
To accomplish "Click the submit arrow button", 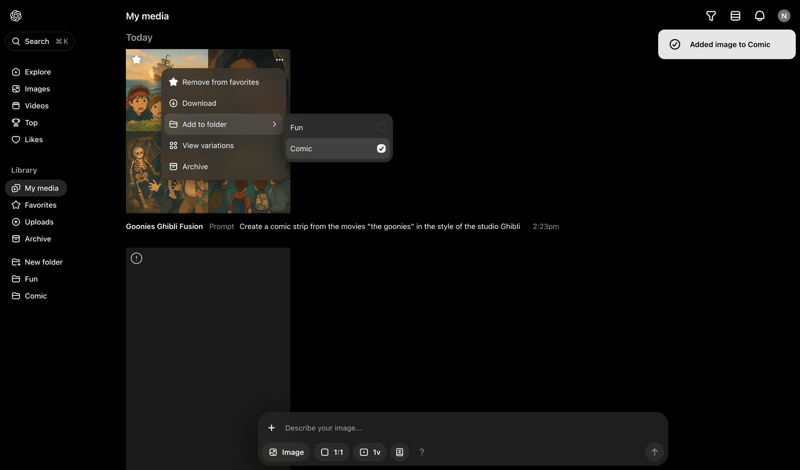I will [x=654, y=452].
